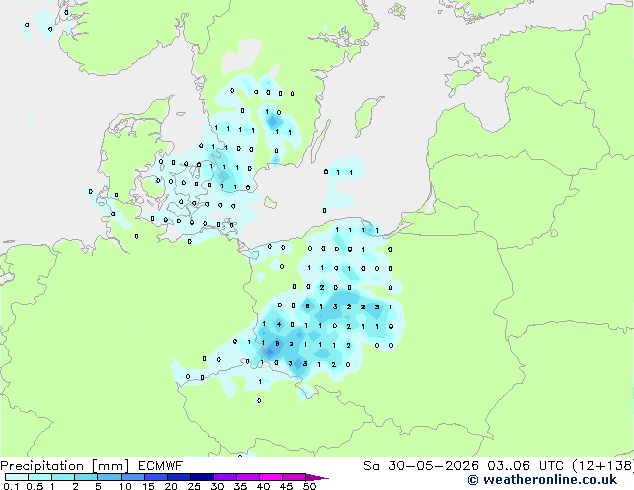The image size is (634, 490).
Task: Click the above-50 mm arrow tip swatch
Action: point(316,477)
